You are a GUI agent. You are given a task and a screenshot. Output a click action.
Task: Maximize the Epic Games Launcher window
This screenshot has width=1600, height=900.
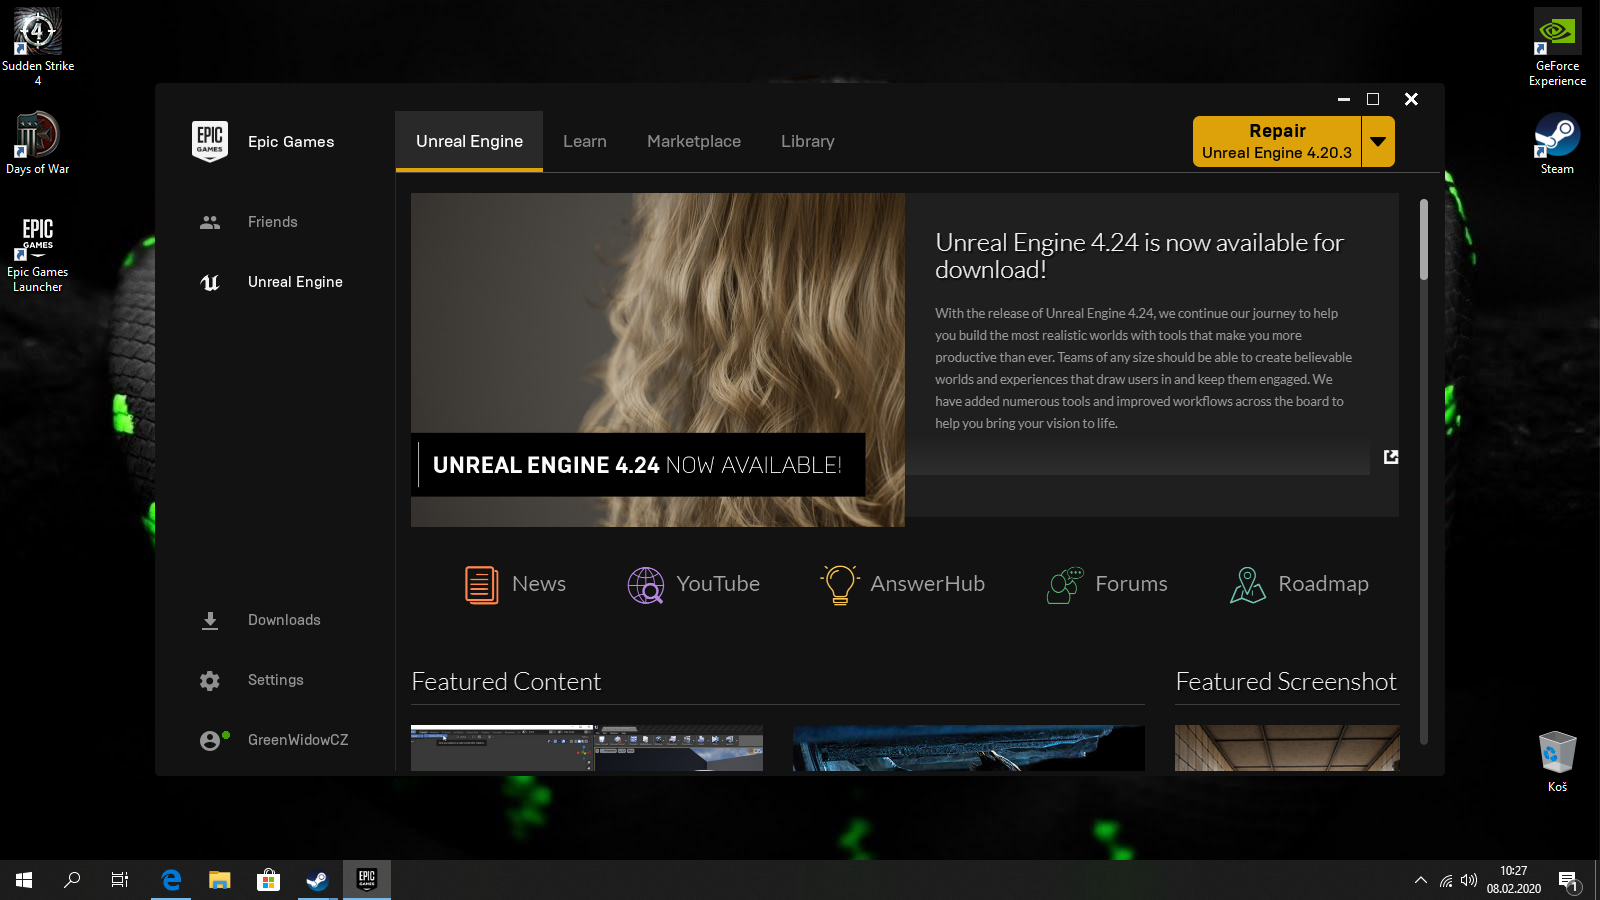[1373, 99]
